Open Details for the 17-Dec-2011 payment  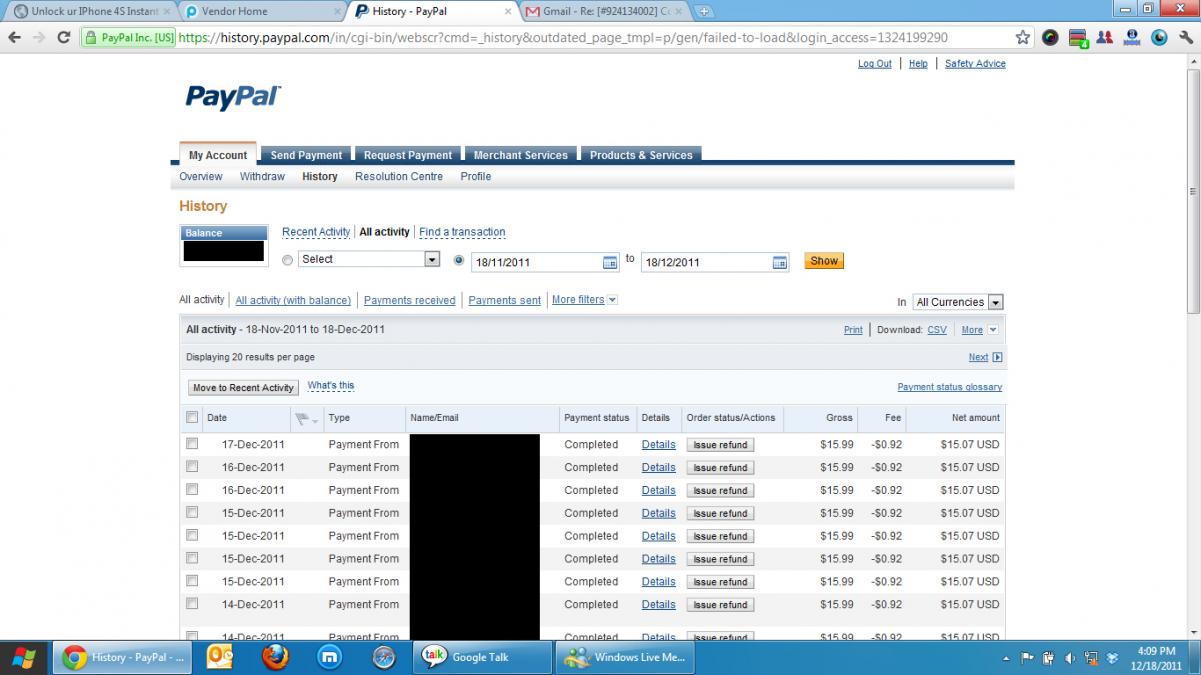[x=658, y=444]
